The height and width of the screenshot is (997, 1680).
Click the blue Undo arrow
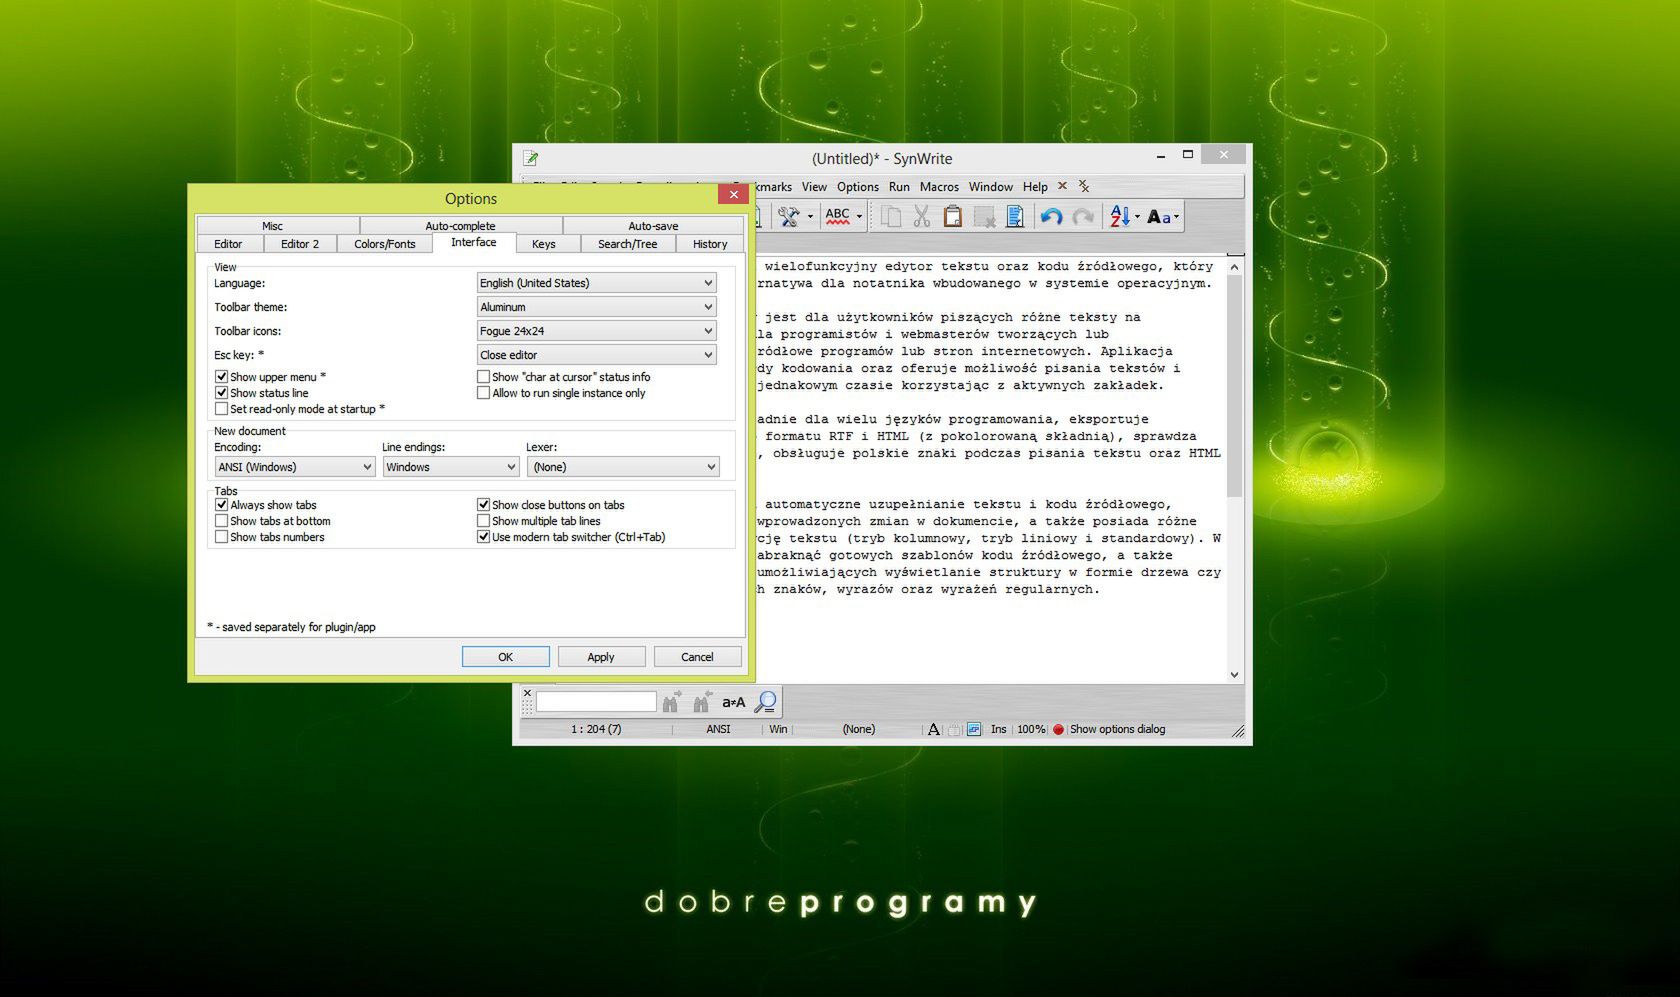pos(1050,216)
